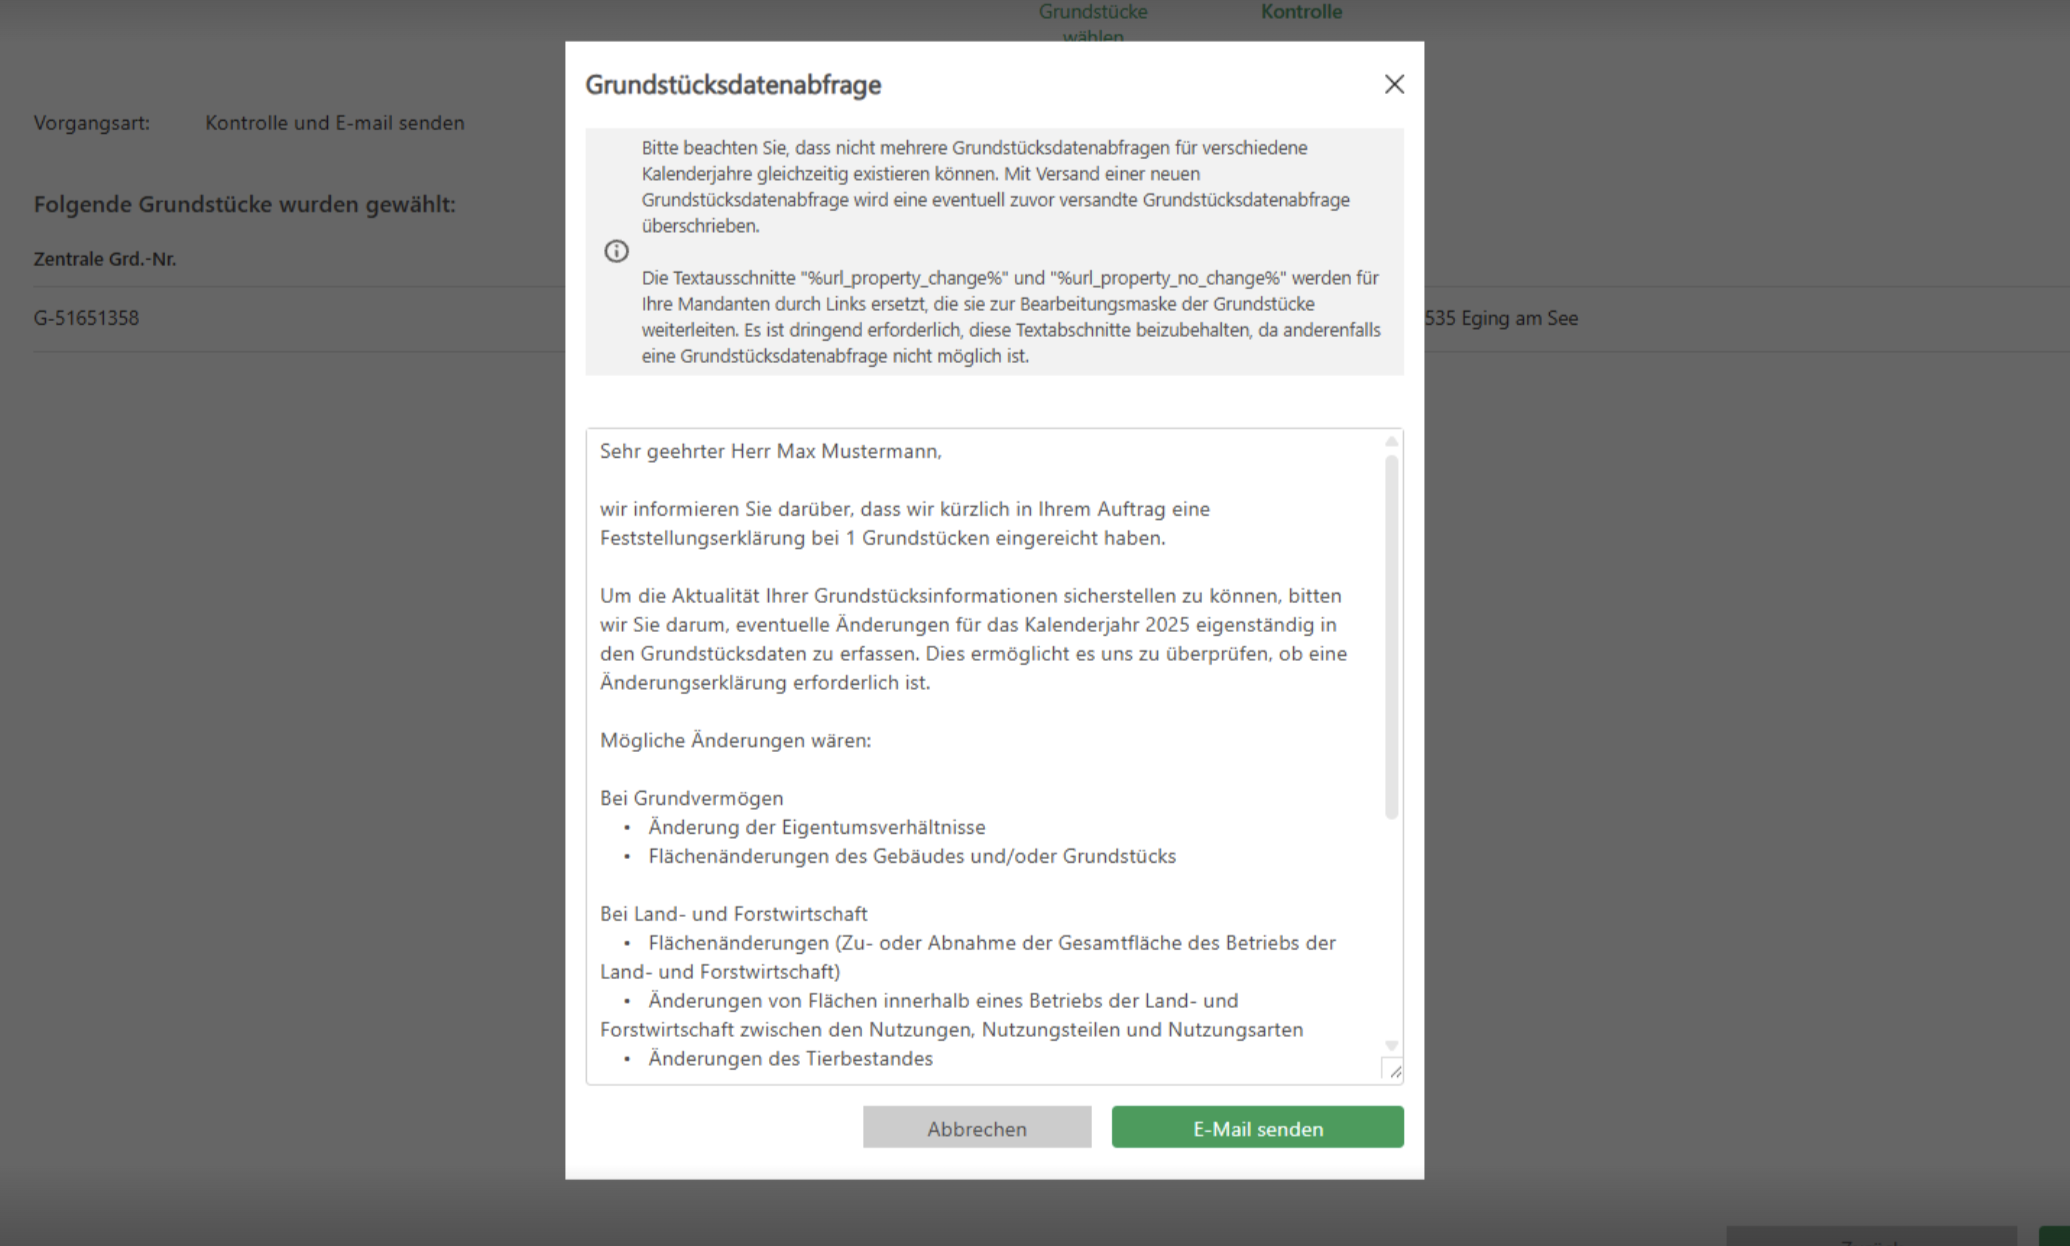This screenshot has width=2070, height=1246.
Task: Click the 'Grundstücksdatenabfrage' dialog title
Action: point(732,85)
